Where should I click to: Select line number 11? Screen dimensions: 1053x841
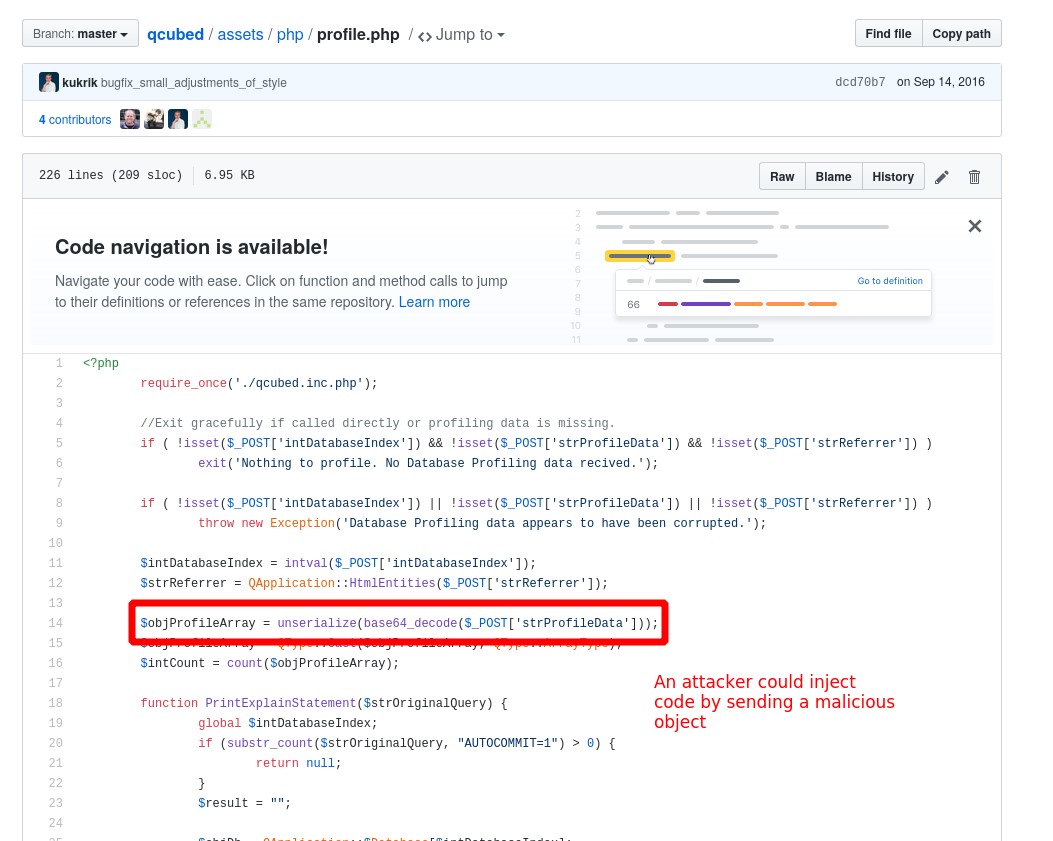click(x=56, y=563)
